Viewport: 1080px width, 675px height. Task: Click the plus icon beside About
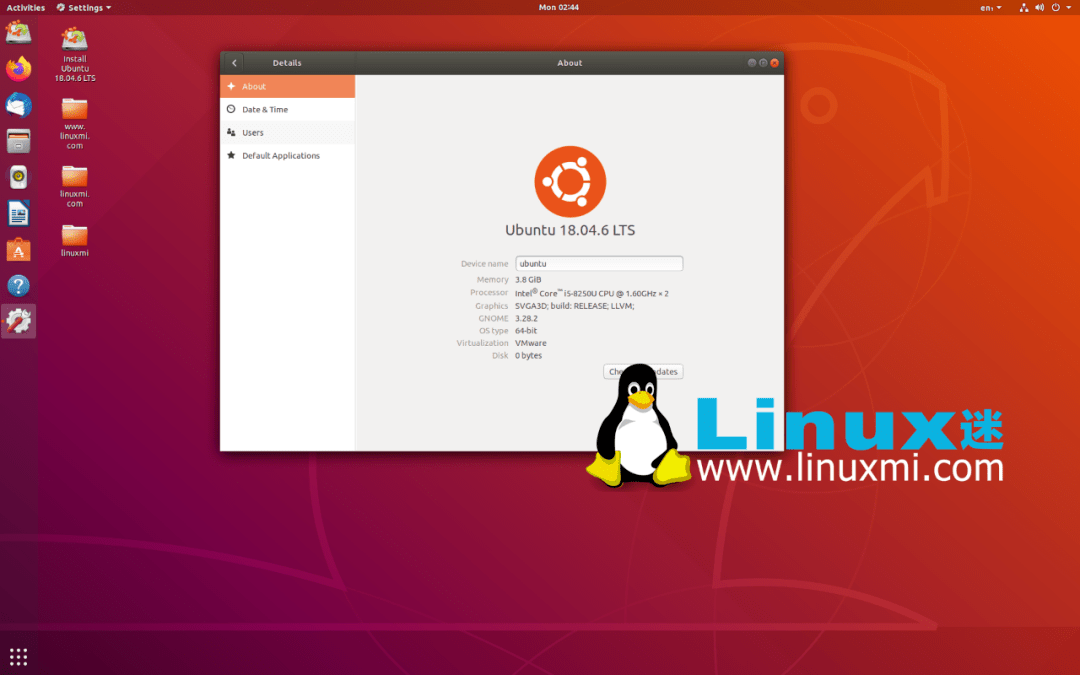tap(231, 86)
